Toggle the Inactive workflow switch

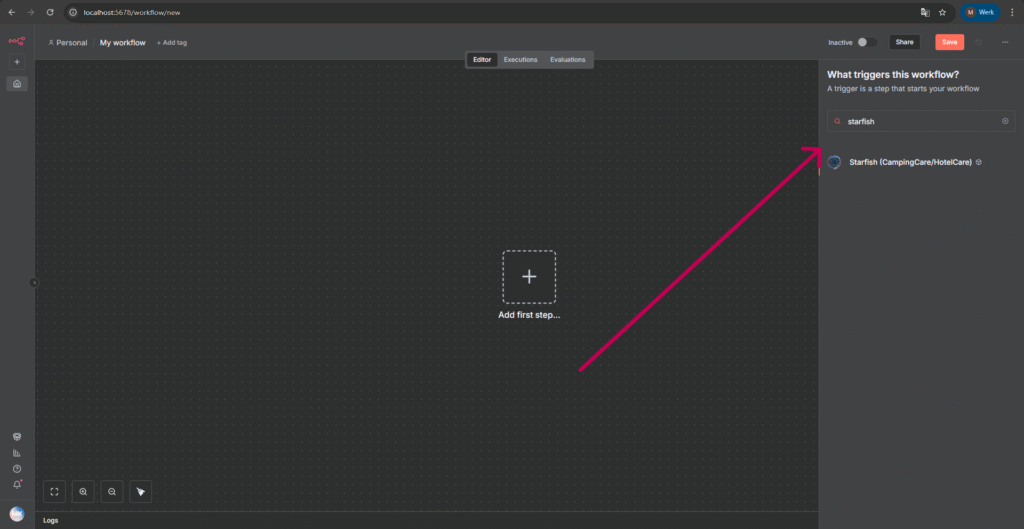[867, 42]
